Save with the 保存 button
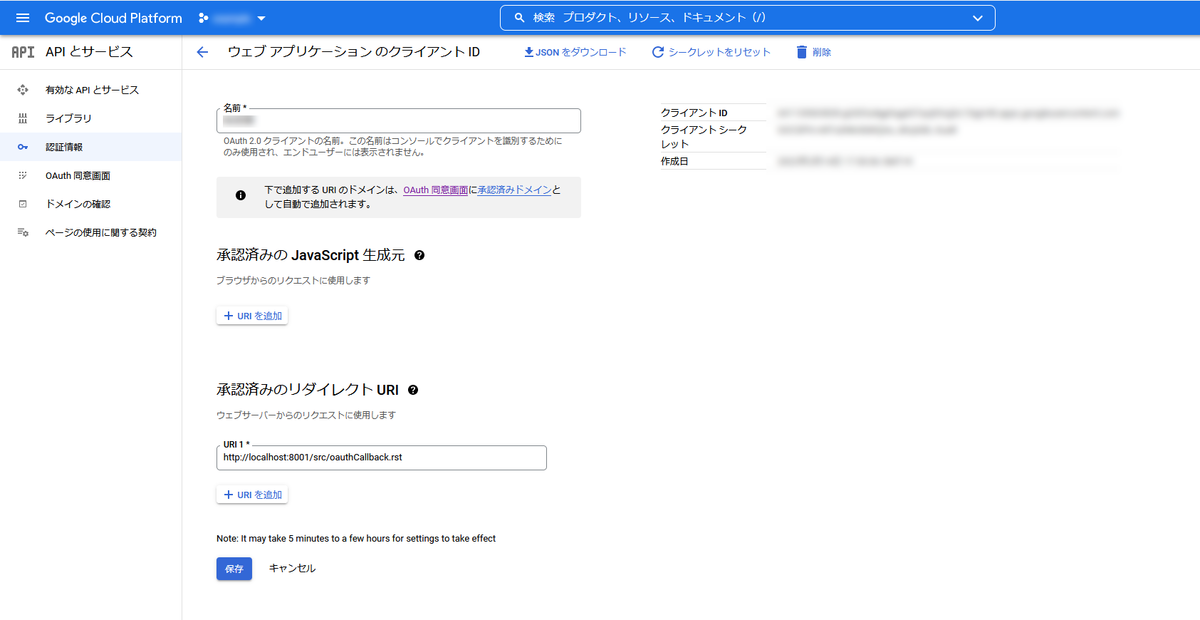This screenshot has width=1200, height=620. (234, 568)
